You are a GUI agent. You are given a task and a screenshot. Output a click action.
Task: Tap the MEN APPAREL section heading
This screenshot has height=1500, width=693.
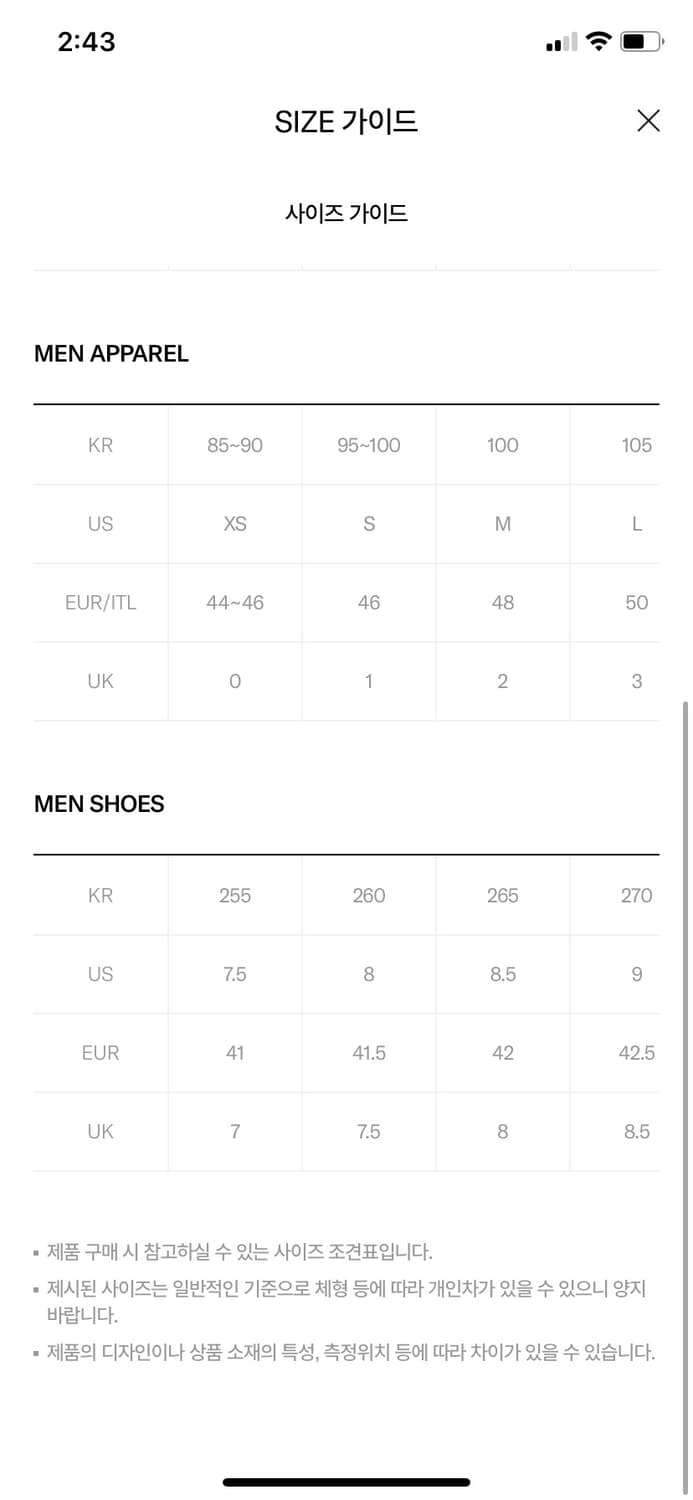[111, 353]
